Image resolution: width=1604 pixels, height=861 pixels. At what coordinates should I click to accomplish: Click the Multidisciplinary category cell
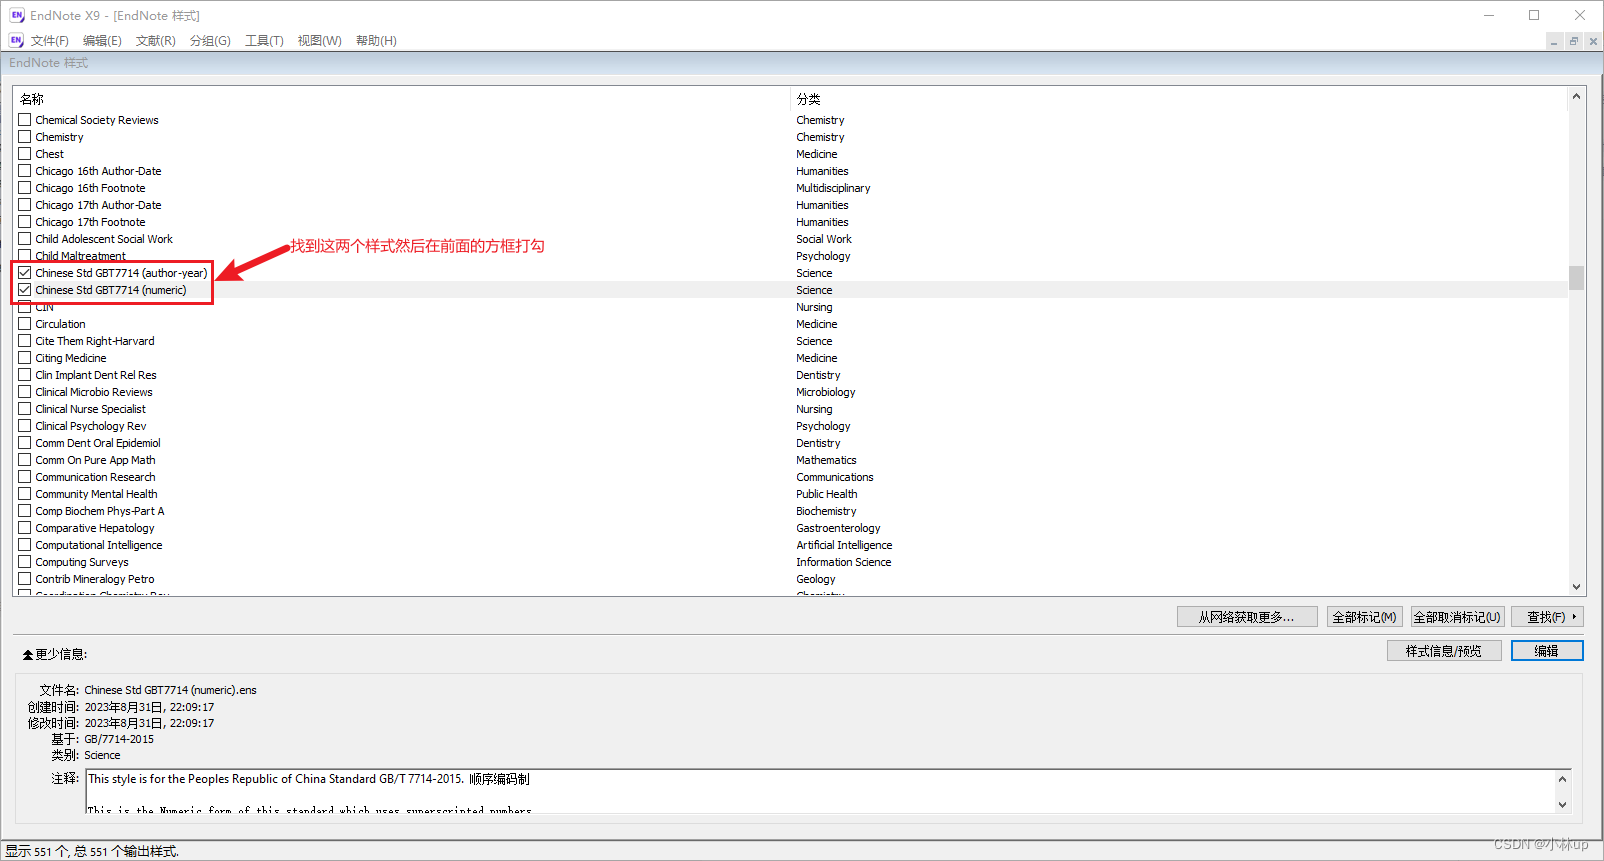pos(833,188)
